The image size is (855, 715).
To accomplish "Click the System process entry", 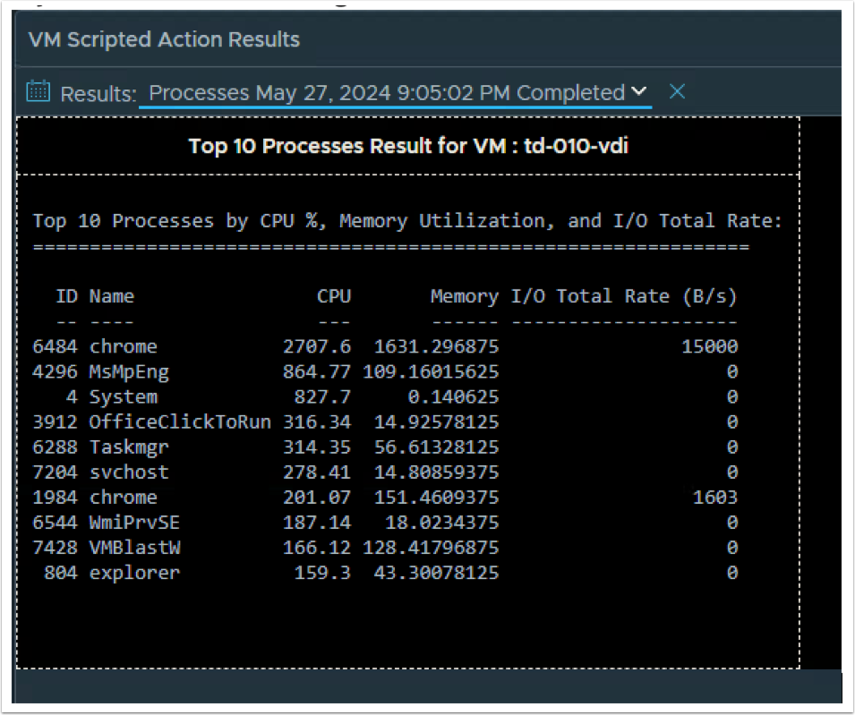I will (x=123, y=397).
